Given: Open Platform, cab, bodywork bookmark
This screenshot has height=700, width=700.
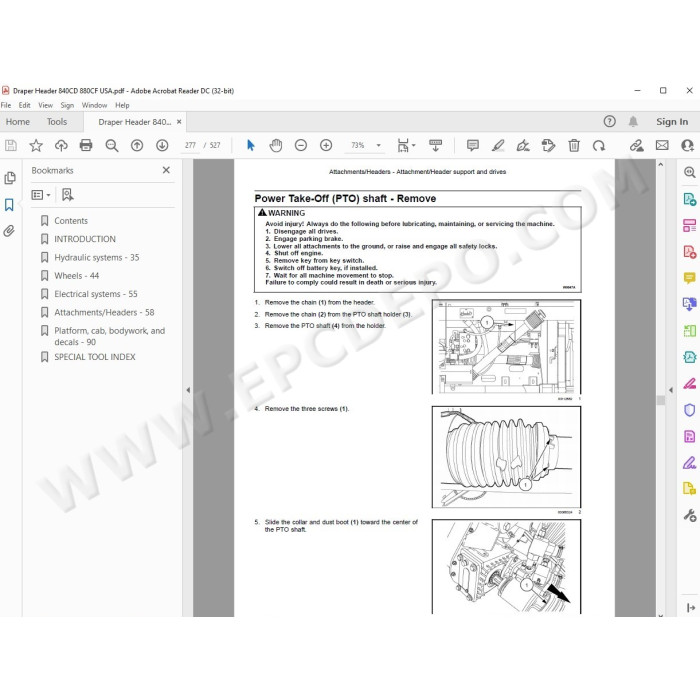Looking at the screenshot, I should (109, 336).
